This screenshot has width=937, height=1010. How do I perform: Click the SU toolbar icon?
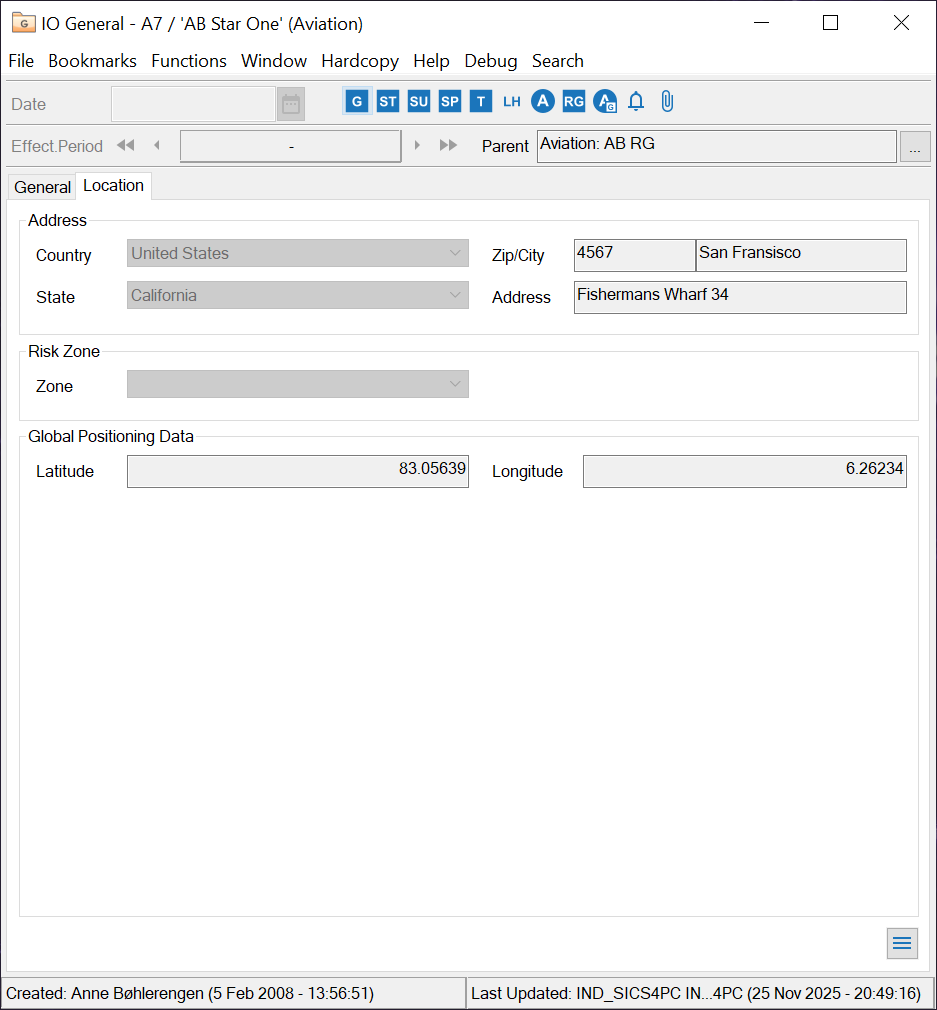coord(419,102)
